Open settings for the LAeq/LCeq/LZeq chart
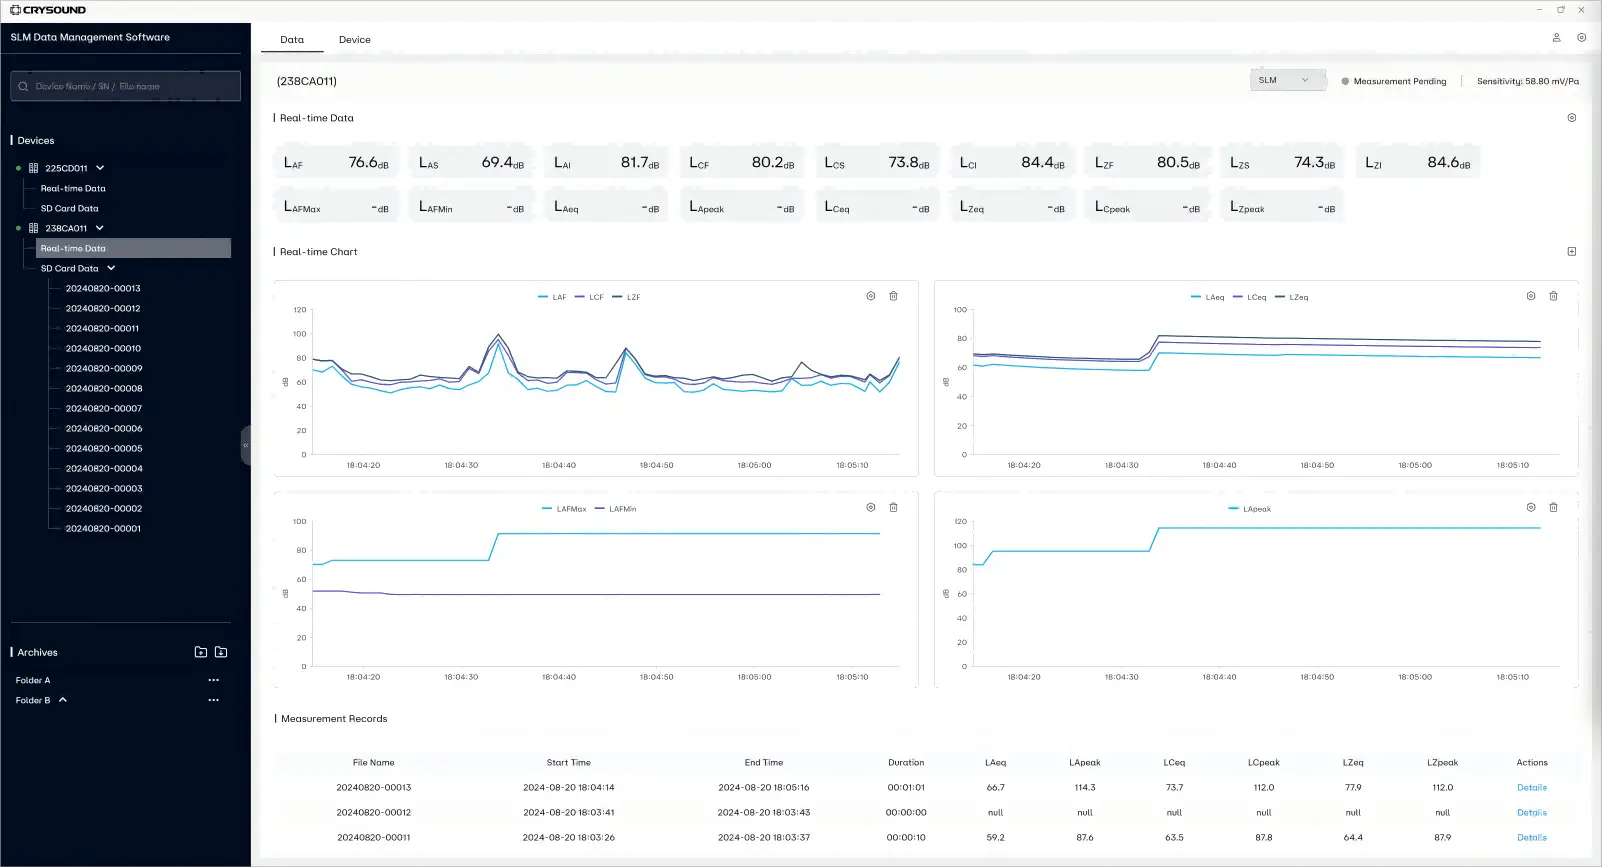The image size is (1602, 867). (1530, 296)
